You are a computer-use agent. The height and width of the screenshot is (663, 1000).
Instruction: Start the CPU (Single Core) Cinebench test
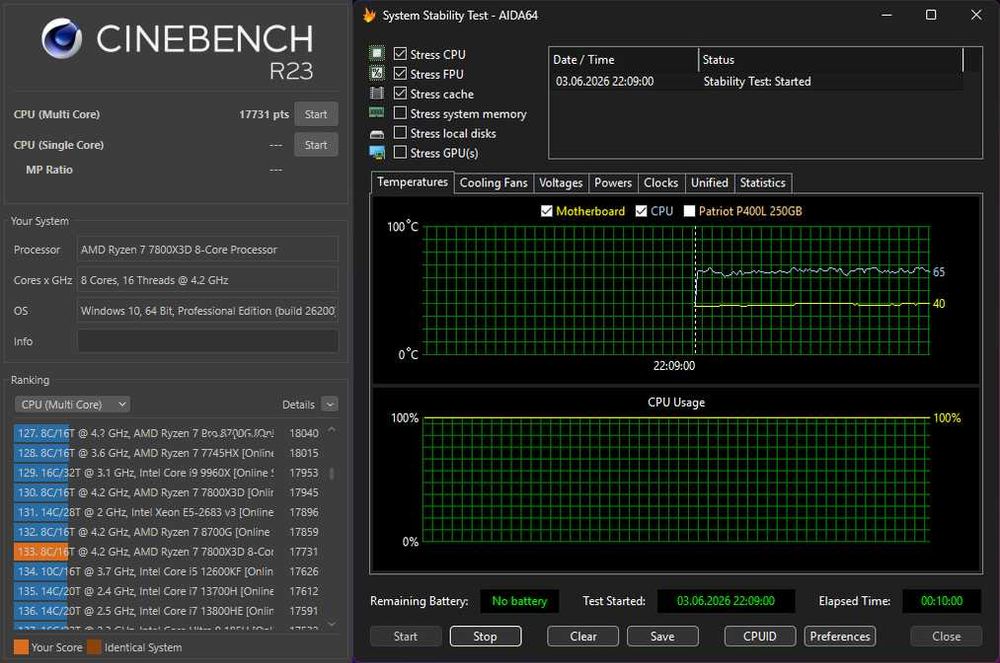316,145
